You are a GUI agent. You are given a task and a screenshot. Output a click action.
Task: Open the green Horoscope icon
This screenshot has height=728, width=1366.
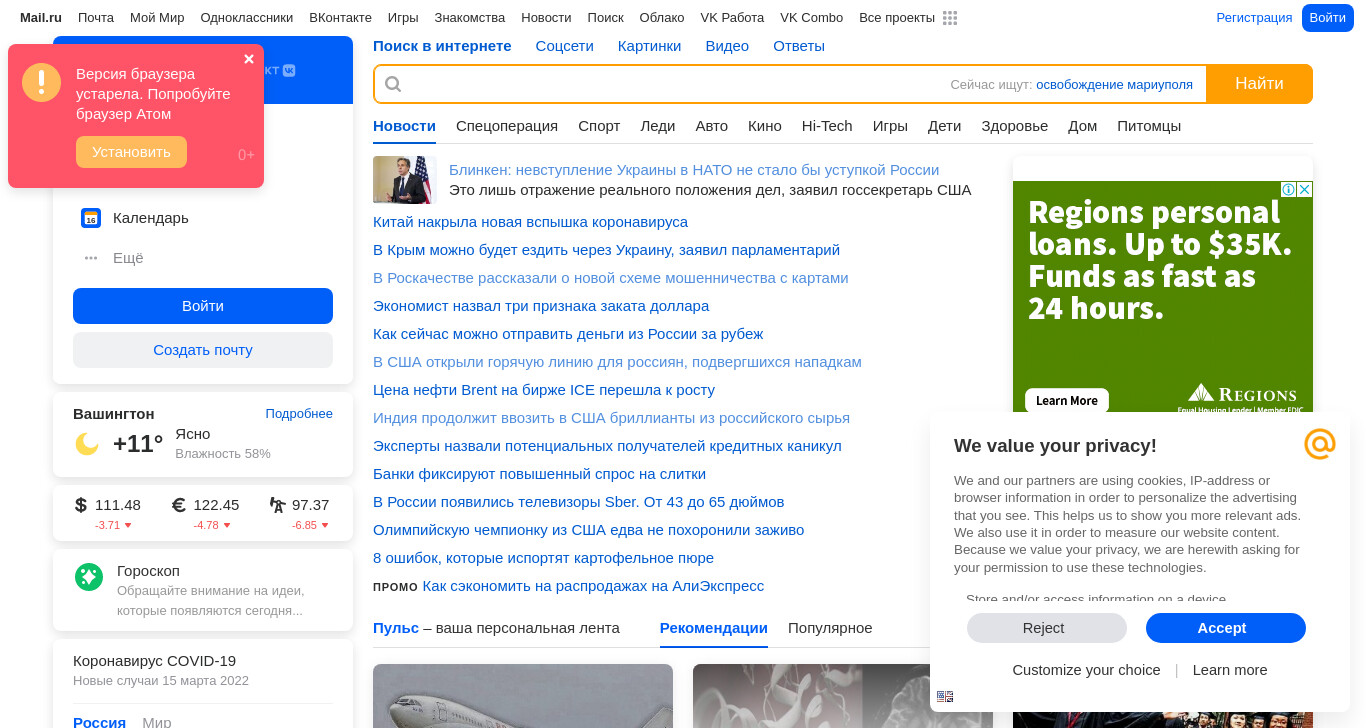click(x=89, y=577)
